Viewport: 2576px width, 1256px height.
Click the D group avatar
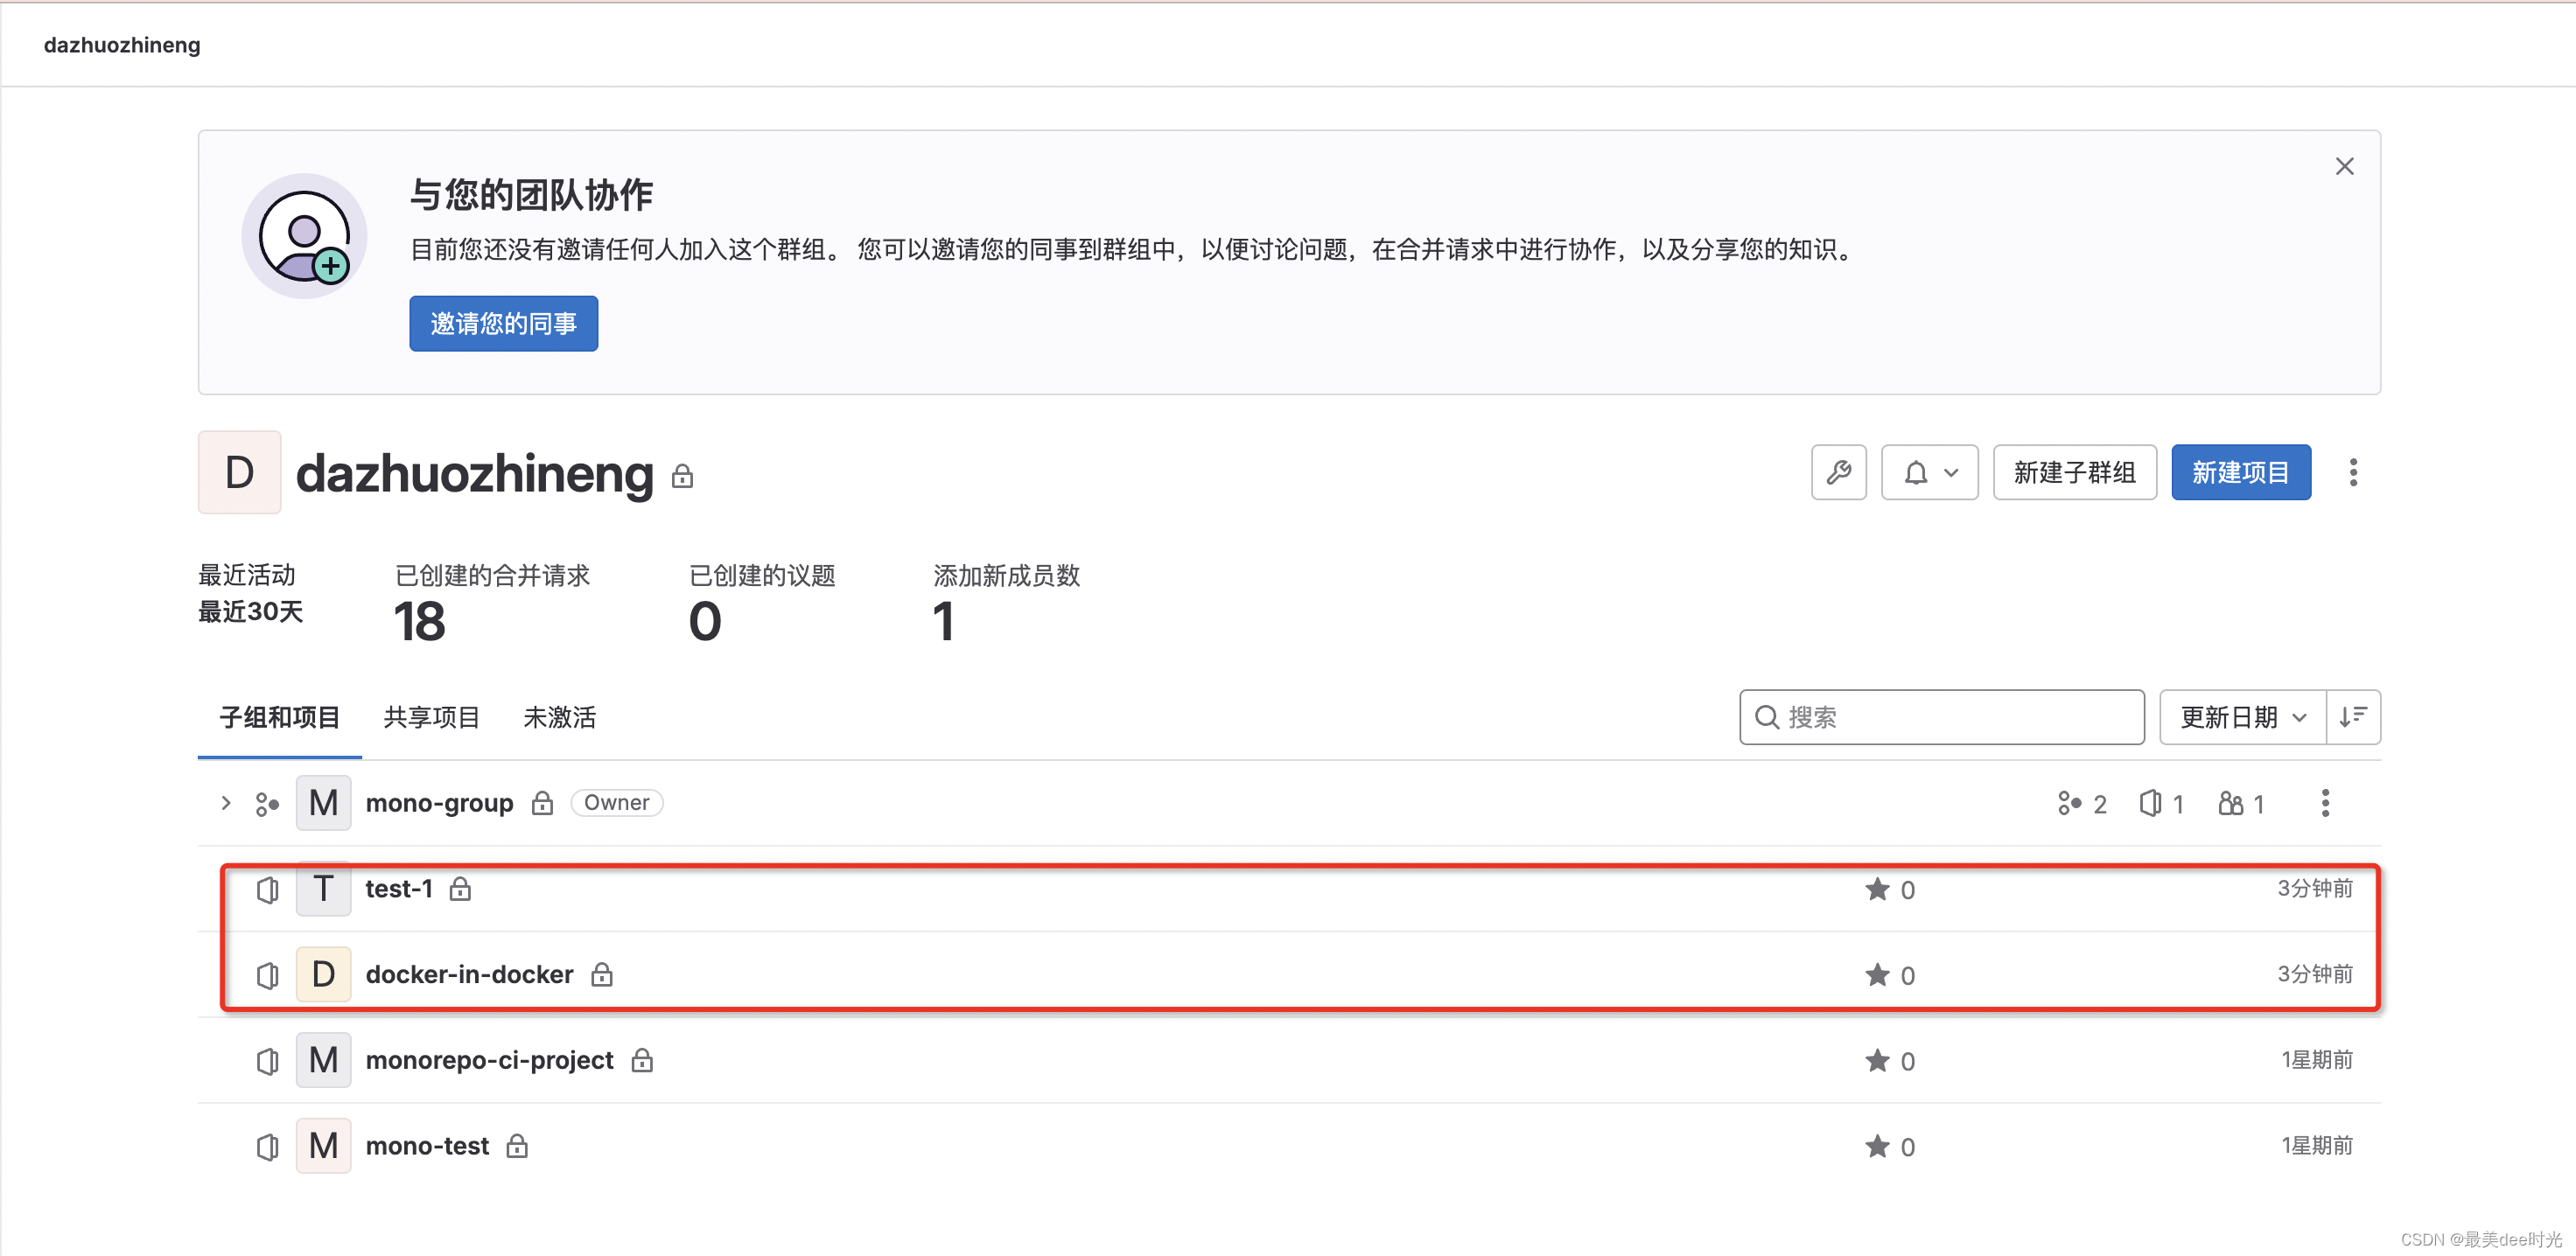click(239, 472)
